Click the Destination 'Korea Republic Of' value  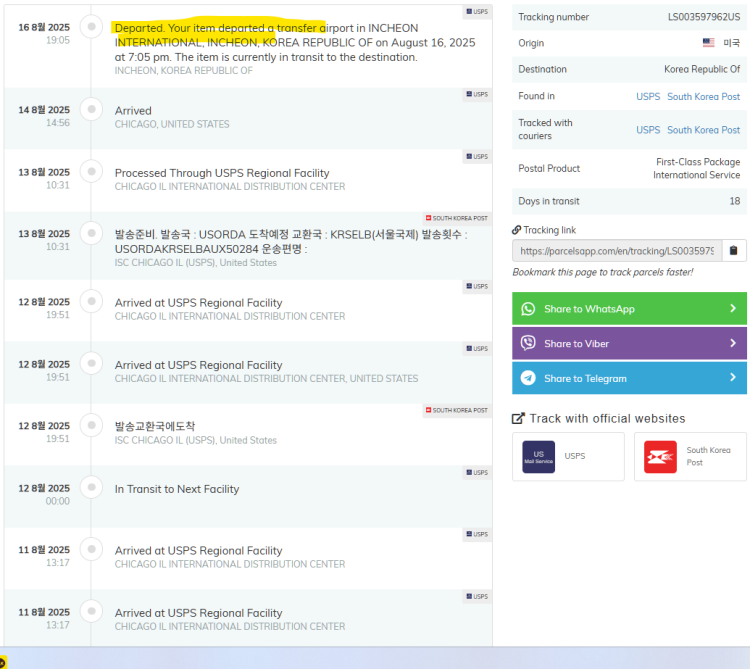click(702, 69)
